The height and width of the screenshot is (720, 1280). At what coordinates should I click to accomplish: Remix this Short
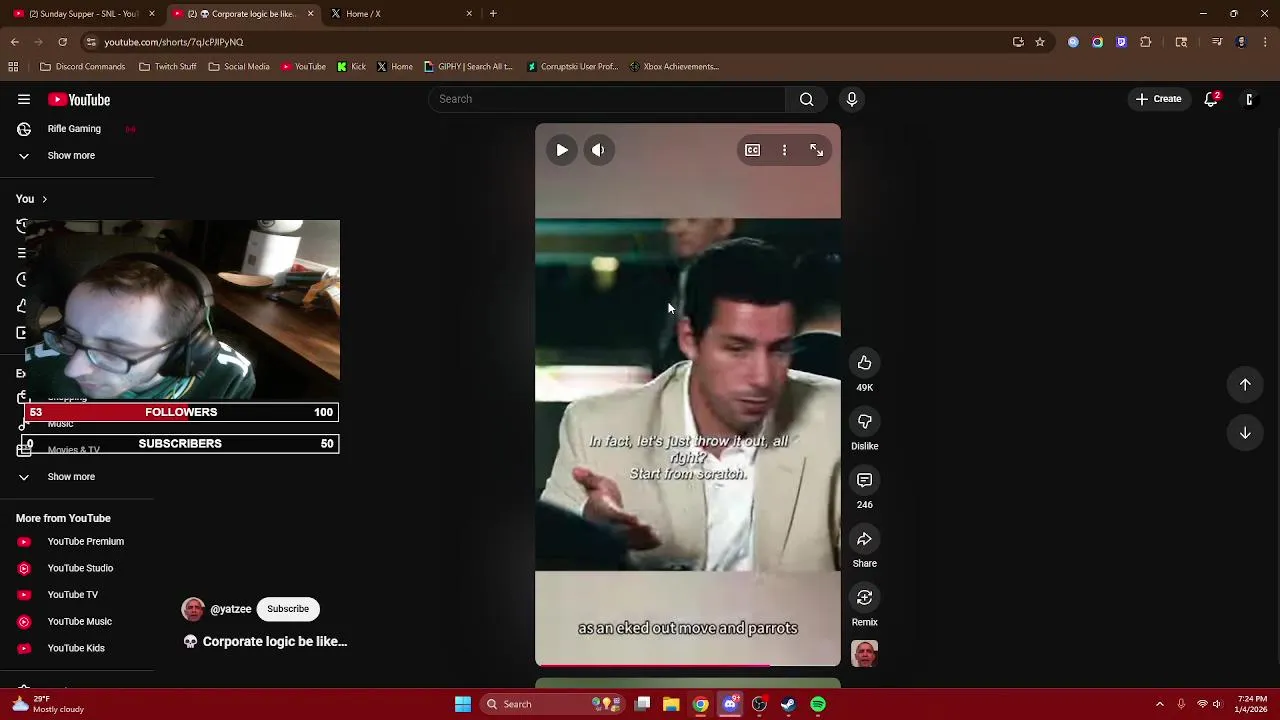tap(864, 598)
